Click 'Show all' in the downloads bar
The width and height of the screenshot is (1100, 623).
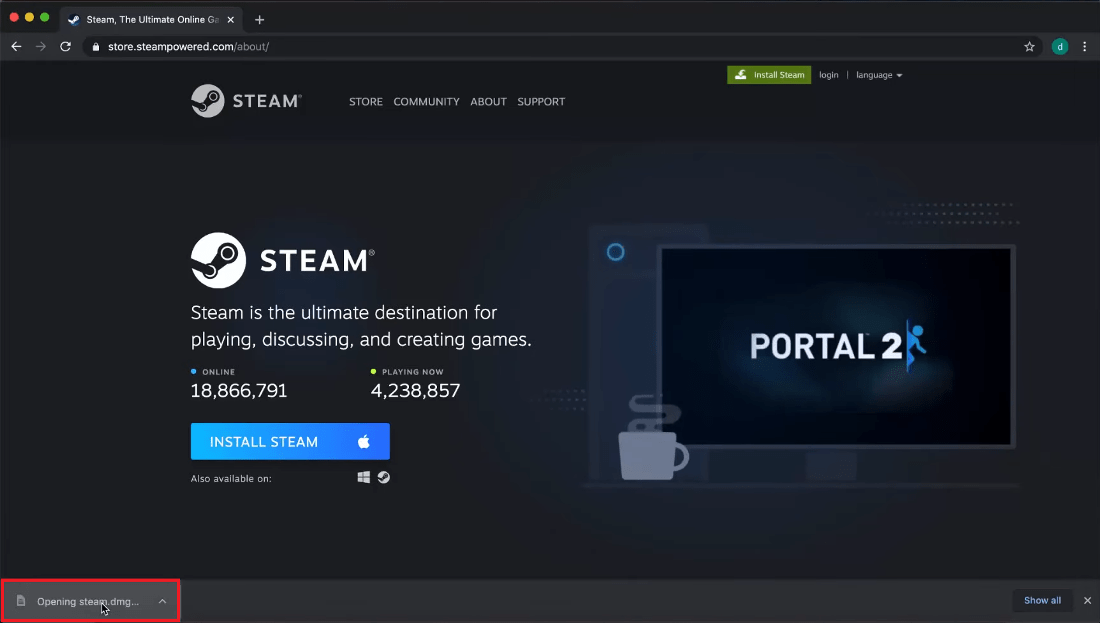coord(1042,600)
